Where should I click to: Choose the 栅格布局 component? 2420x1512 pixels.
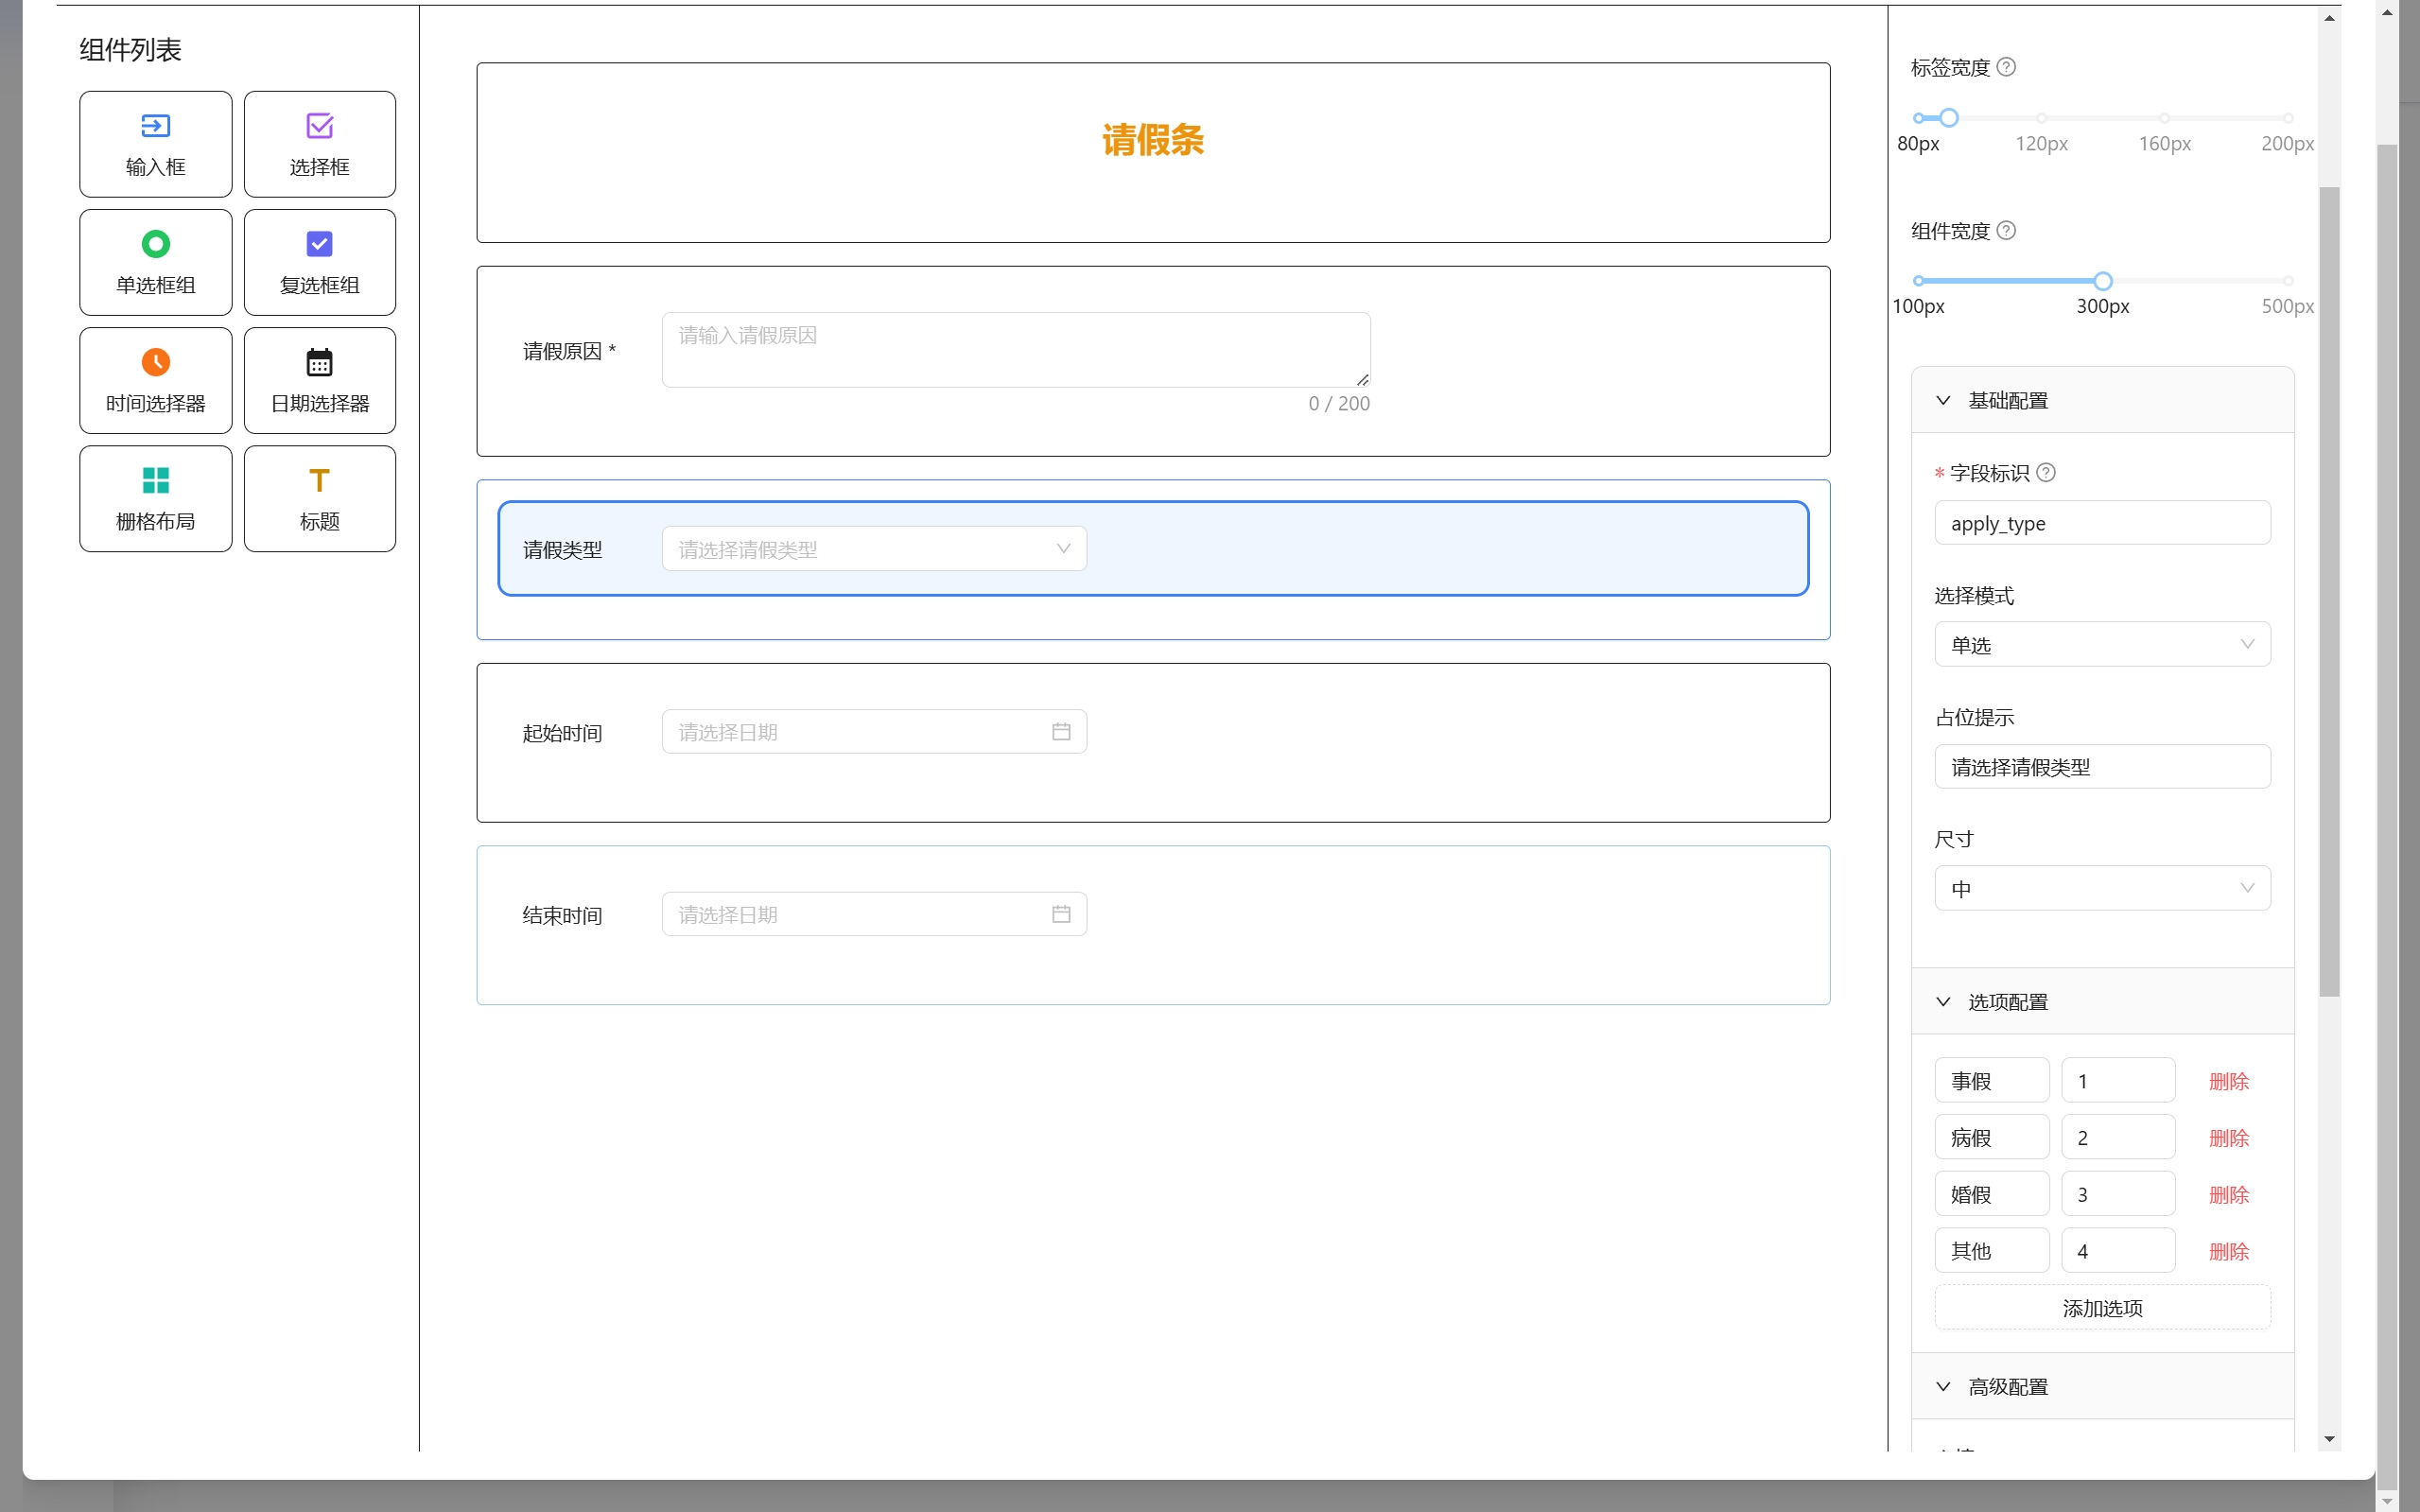[155, 498]
